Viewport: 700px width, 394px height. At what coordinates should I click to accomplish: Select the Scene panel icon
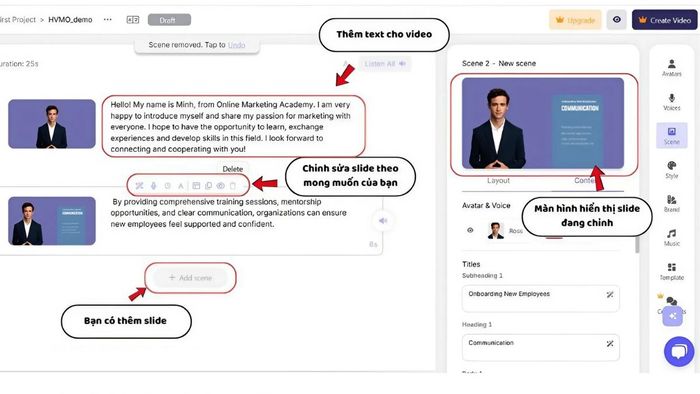pos(671,136)
